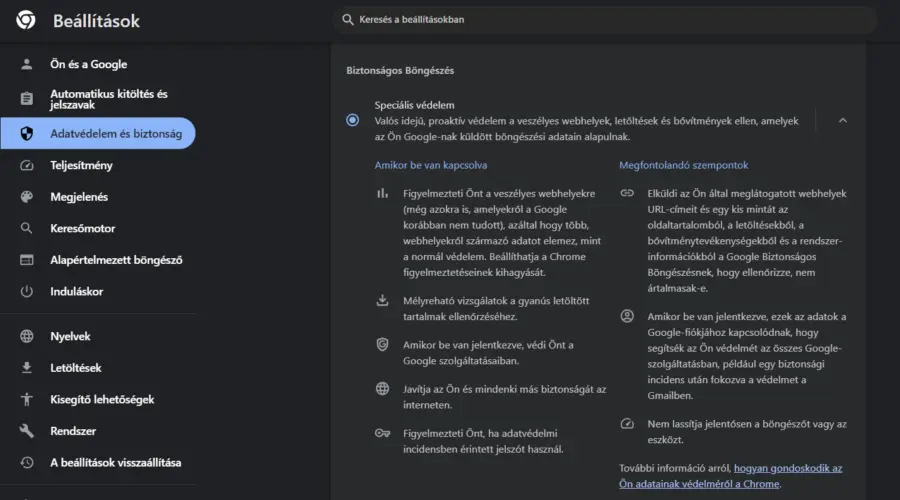Click the speedometer icon for Teljesítmény
900x500 pixels.
pos(27,165)
